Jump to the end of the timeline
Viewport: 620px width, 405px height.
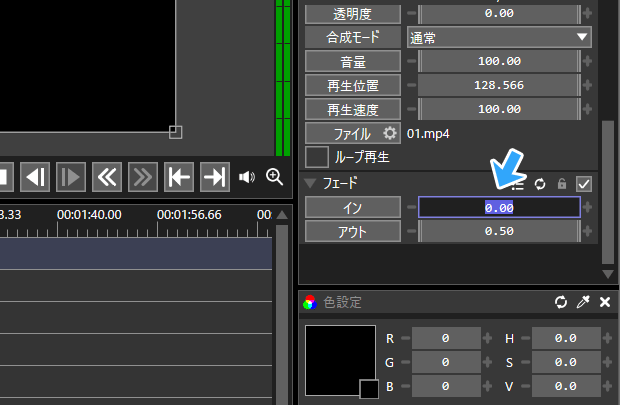point(215,177)
